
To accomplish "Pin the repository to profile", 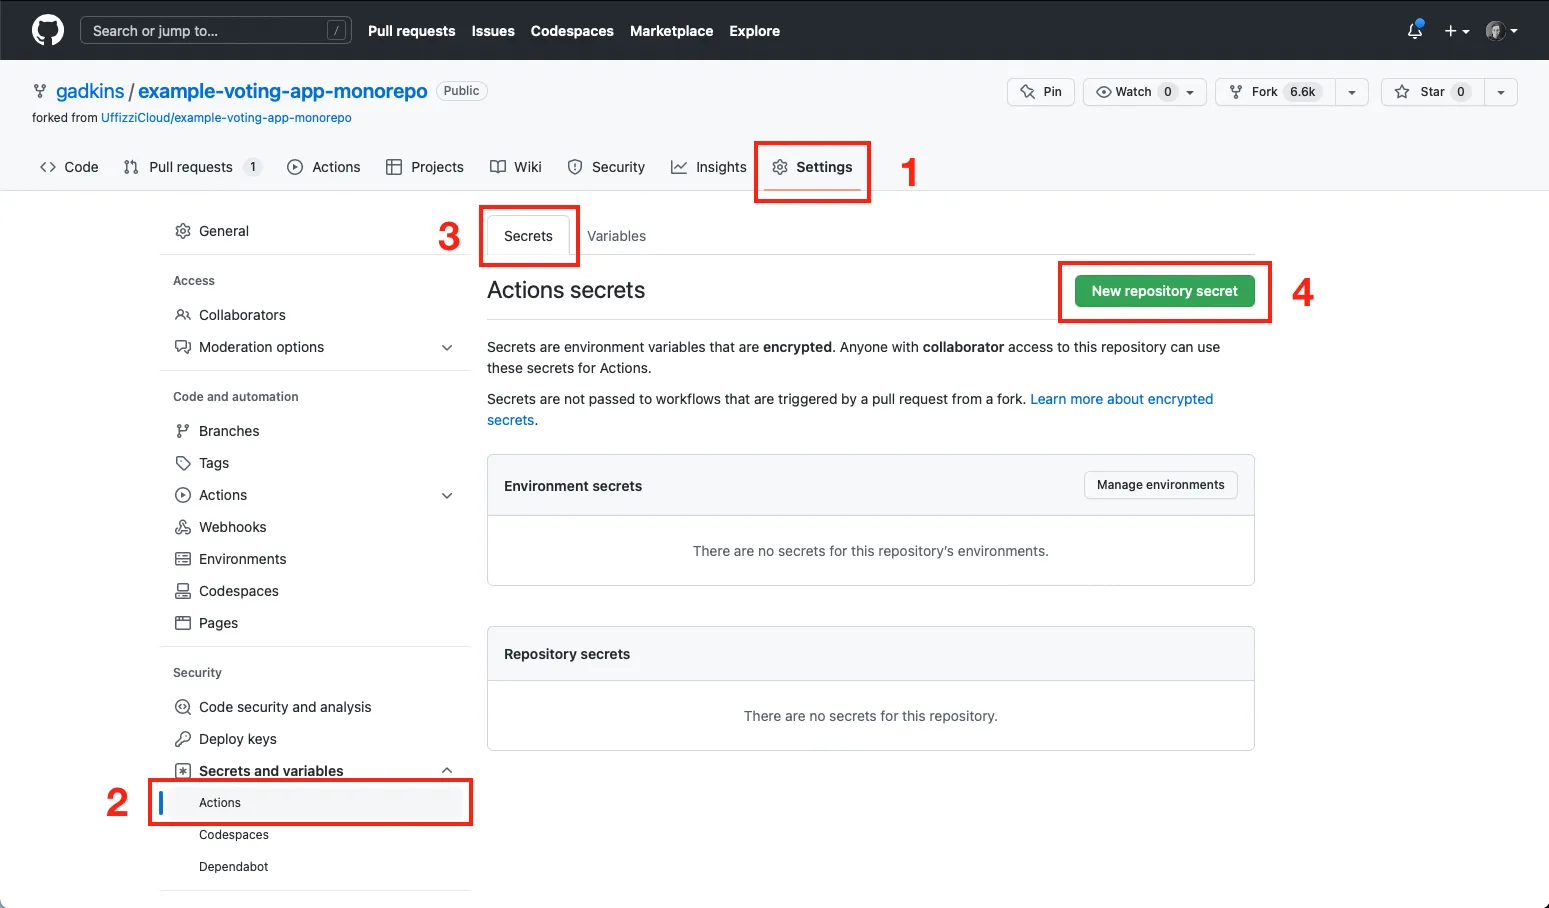I will (1041, 92).
